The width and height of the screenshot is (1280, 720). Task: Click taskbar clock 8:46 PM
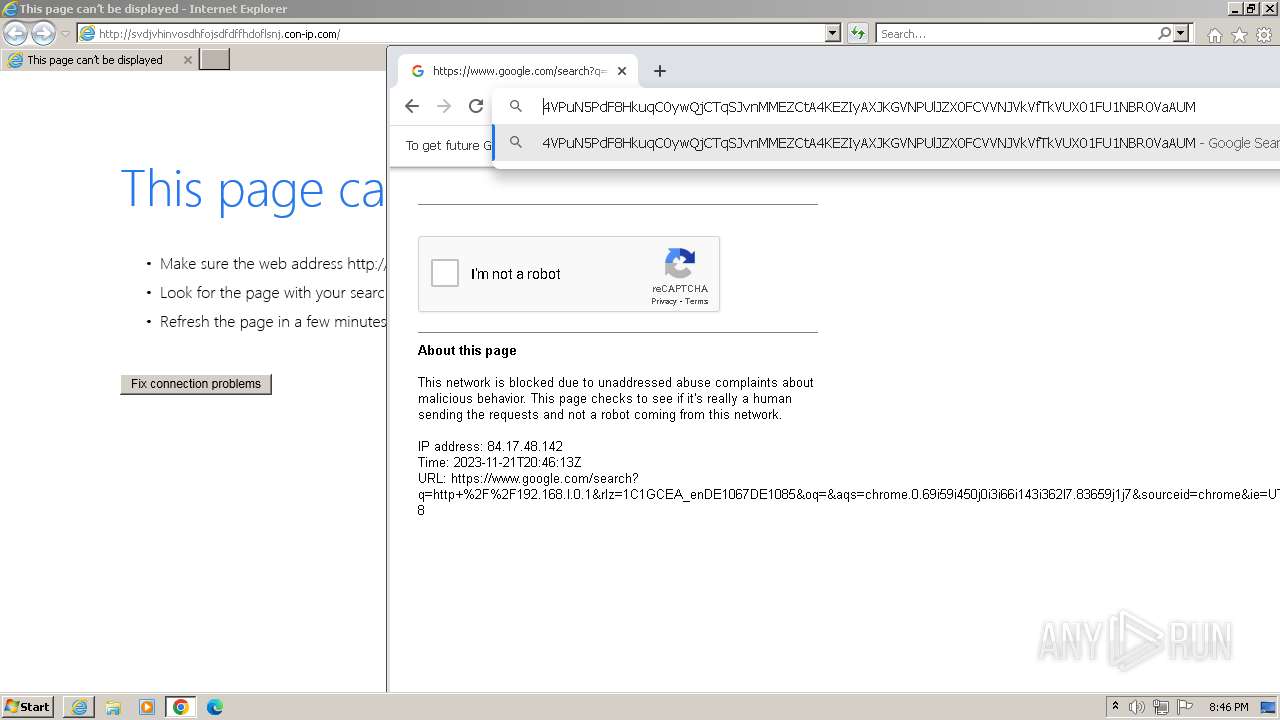1228,707
